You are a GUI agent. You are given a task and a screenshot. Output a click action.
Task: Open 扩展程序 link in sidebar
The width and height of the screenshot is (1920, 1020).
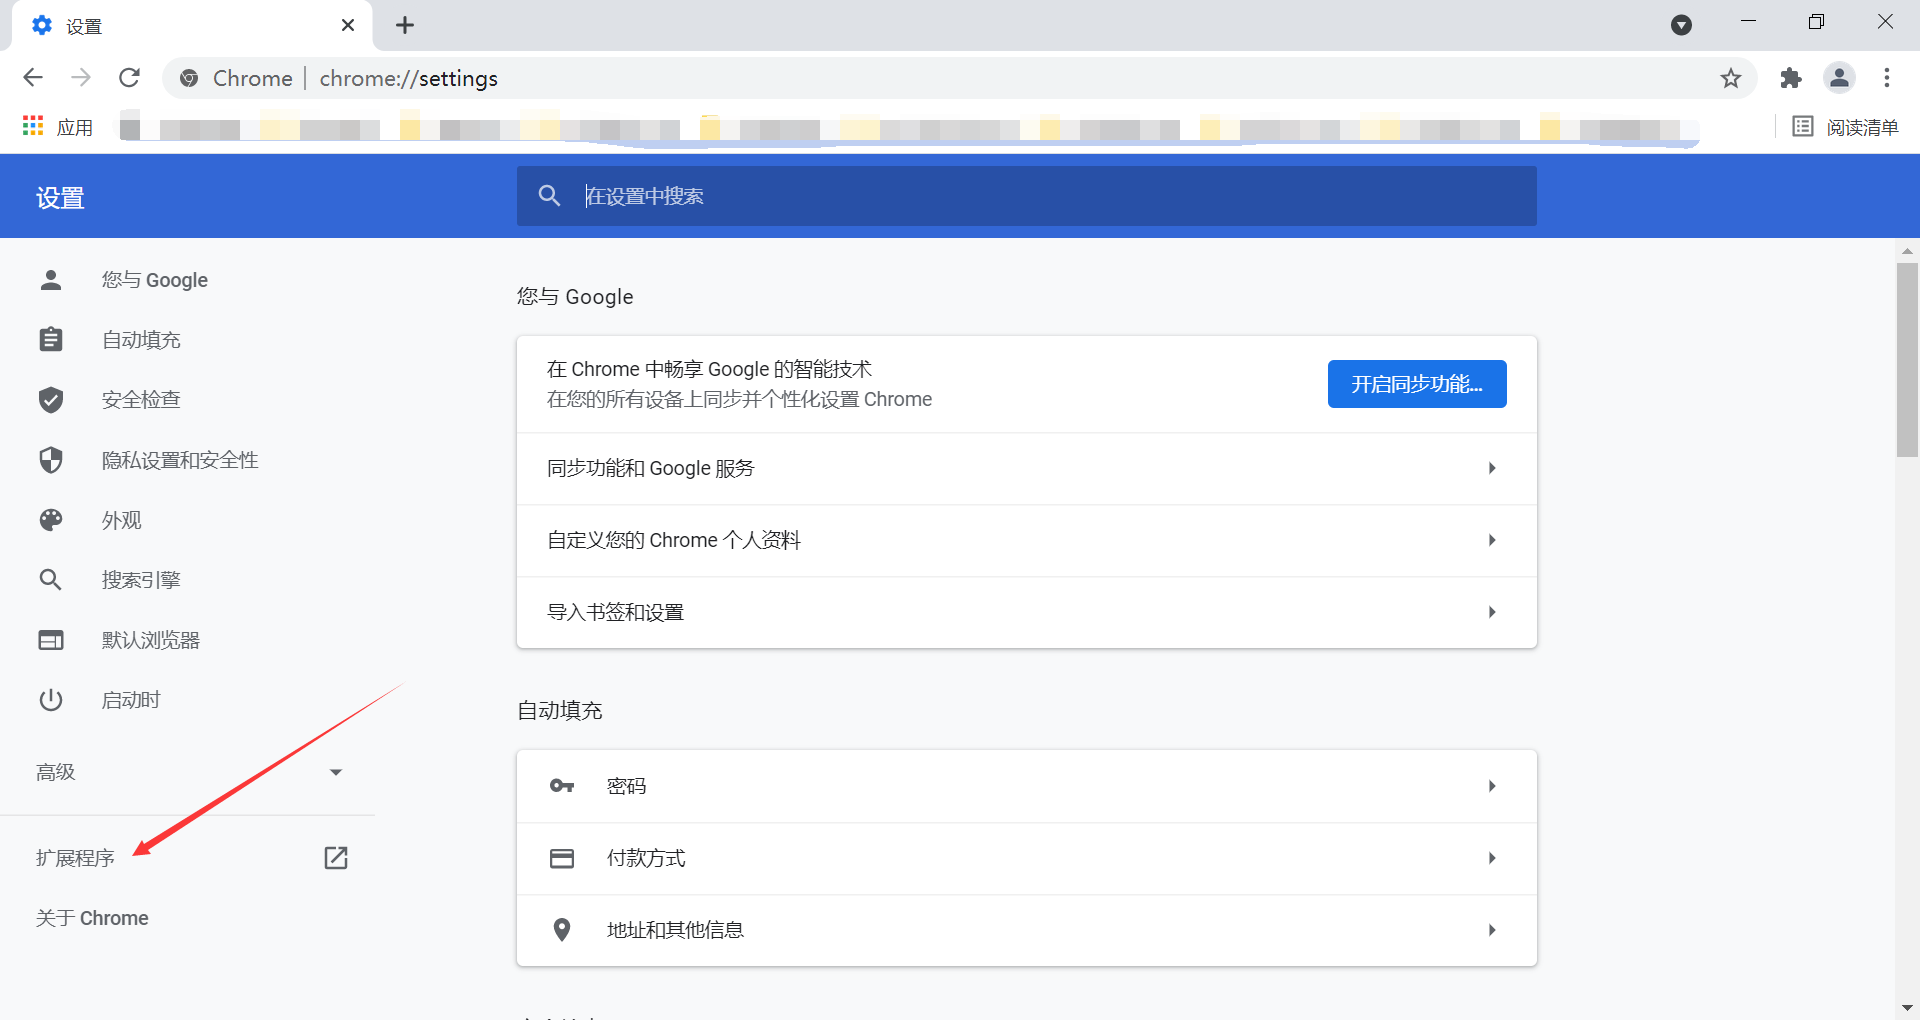[x=75, y=858]
